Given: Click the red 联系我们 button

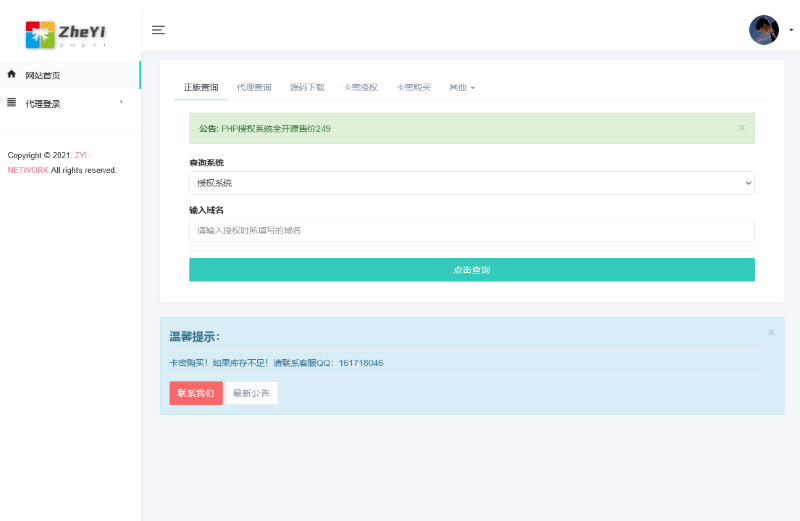Looking at the screenshot, I should (x=196, y=393).
